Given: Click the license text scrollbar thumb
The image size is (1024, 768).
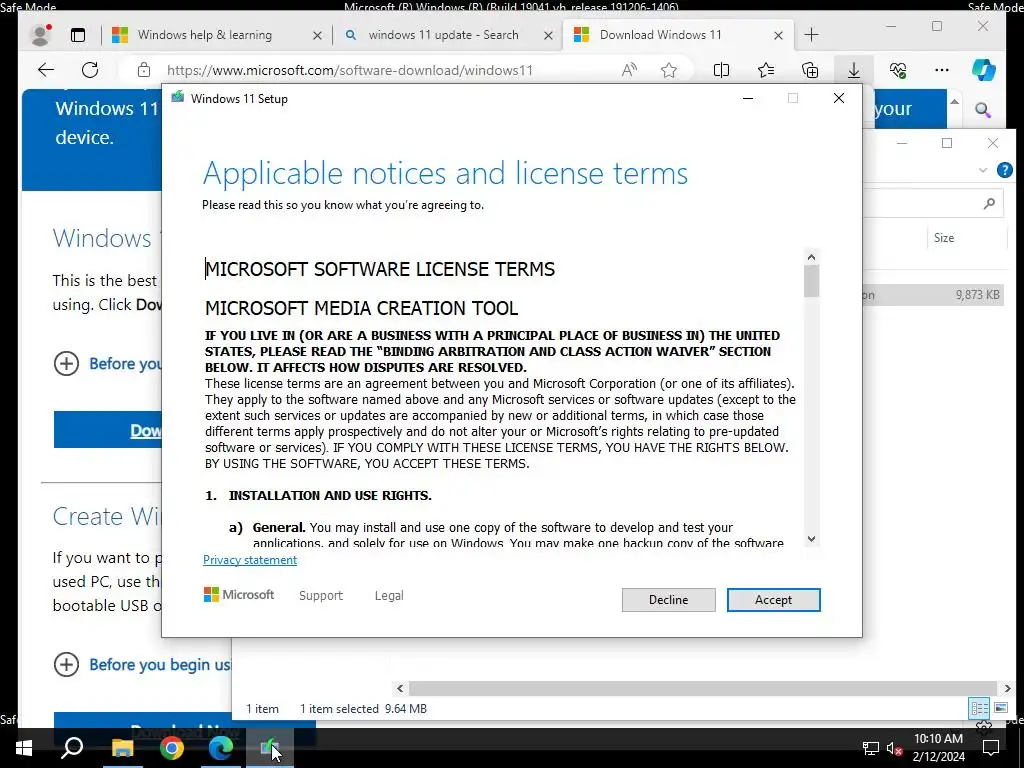Looking at the screenshot, I should coord(811,281).
